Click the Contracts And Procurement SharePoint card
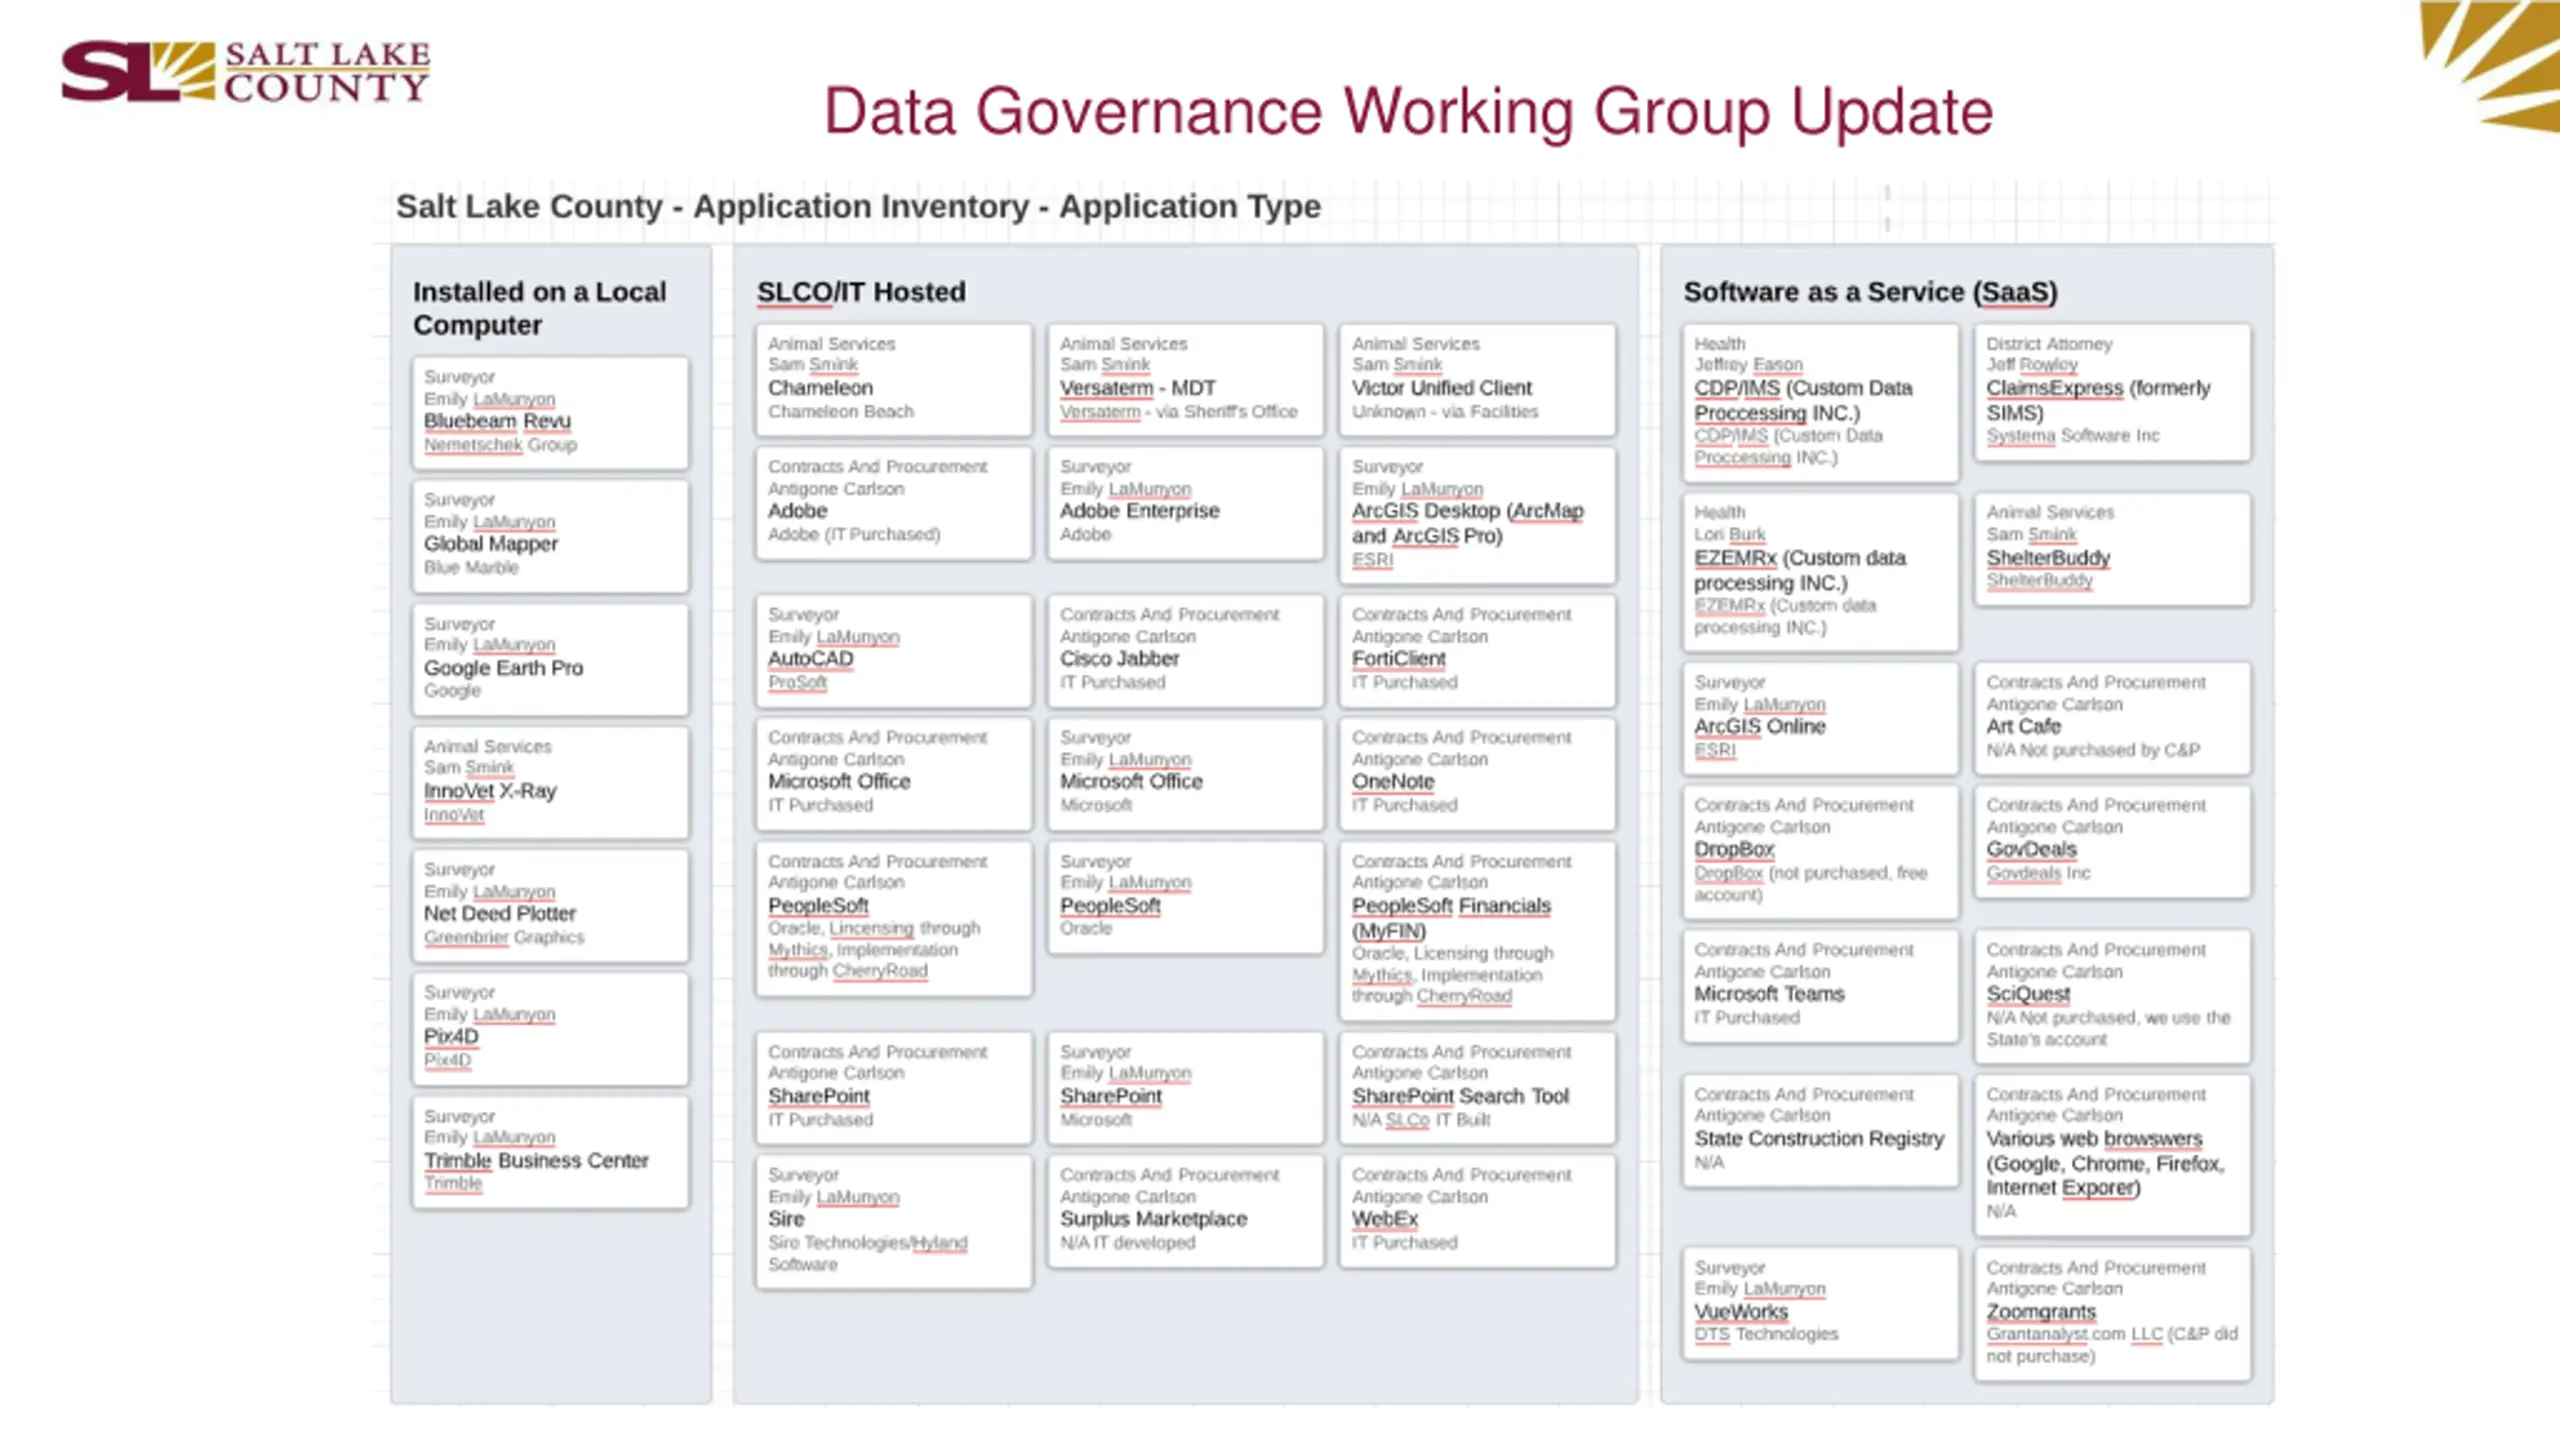The width and height of the screenshot is (2560, 1440). [893, 1087]
